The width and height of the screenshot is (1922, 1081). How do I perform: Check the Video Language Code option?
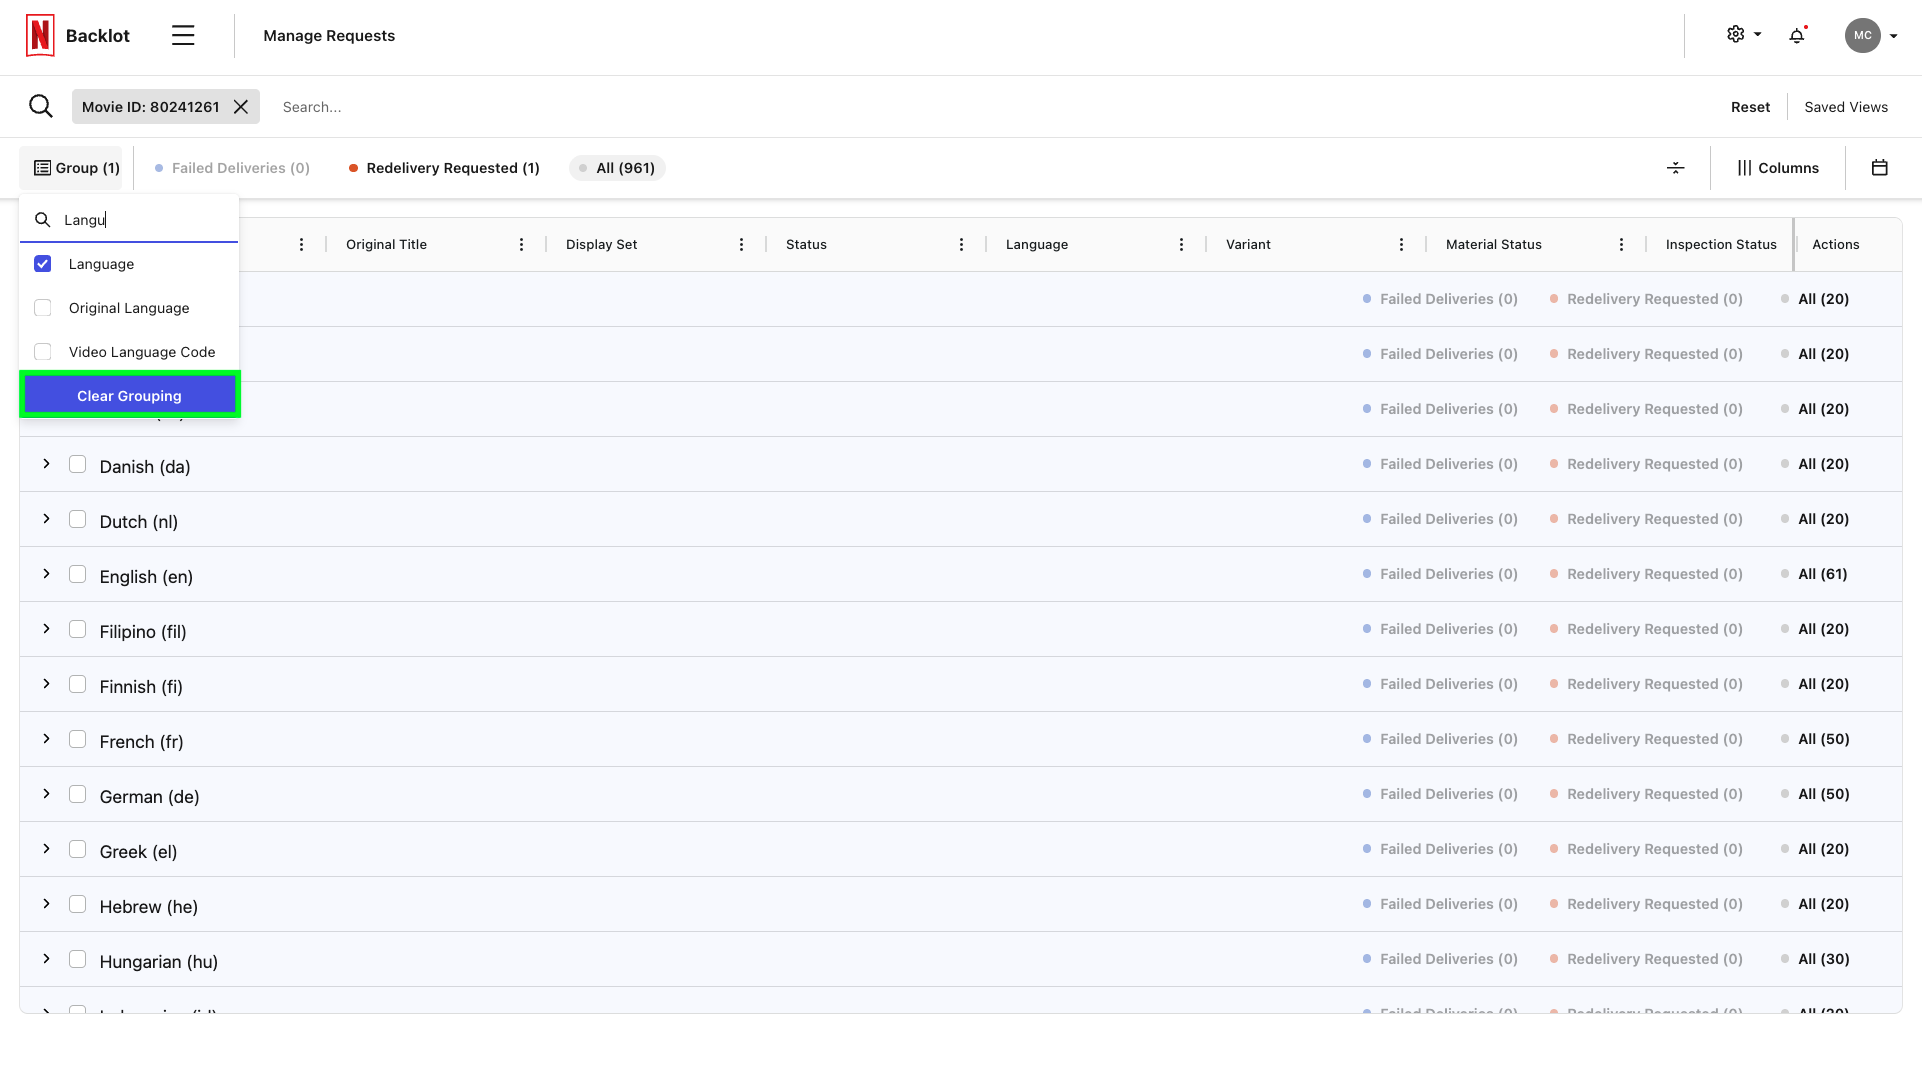coord(42,351)
